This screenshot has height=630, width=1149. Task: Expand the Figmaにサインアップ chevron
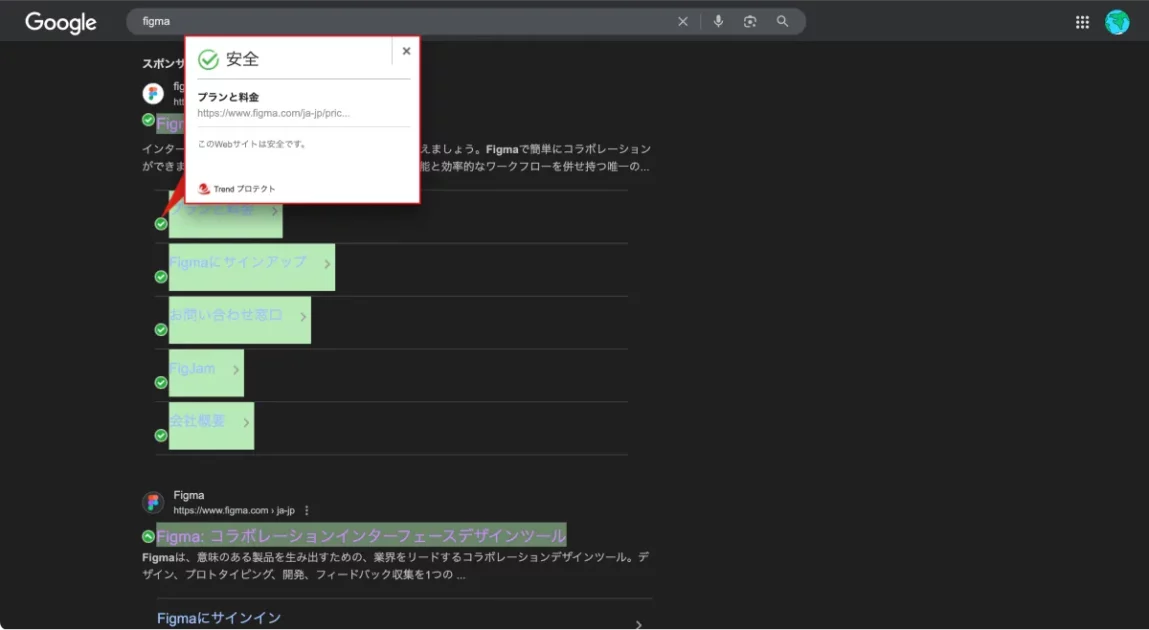[327, 264]
